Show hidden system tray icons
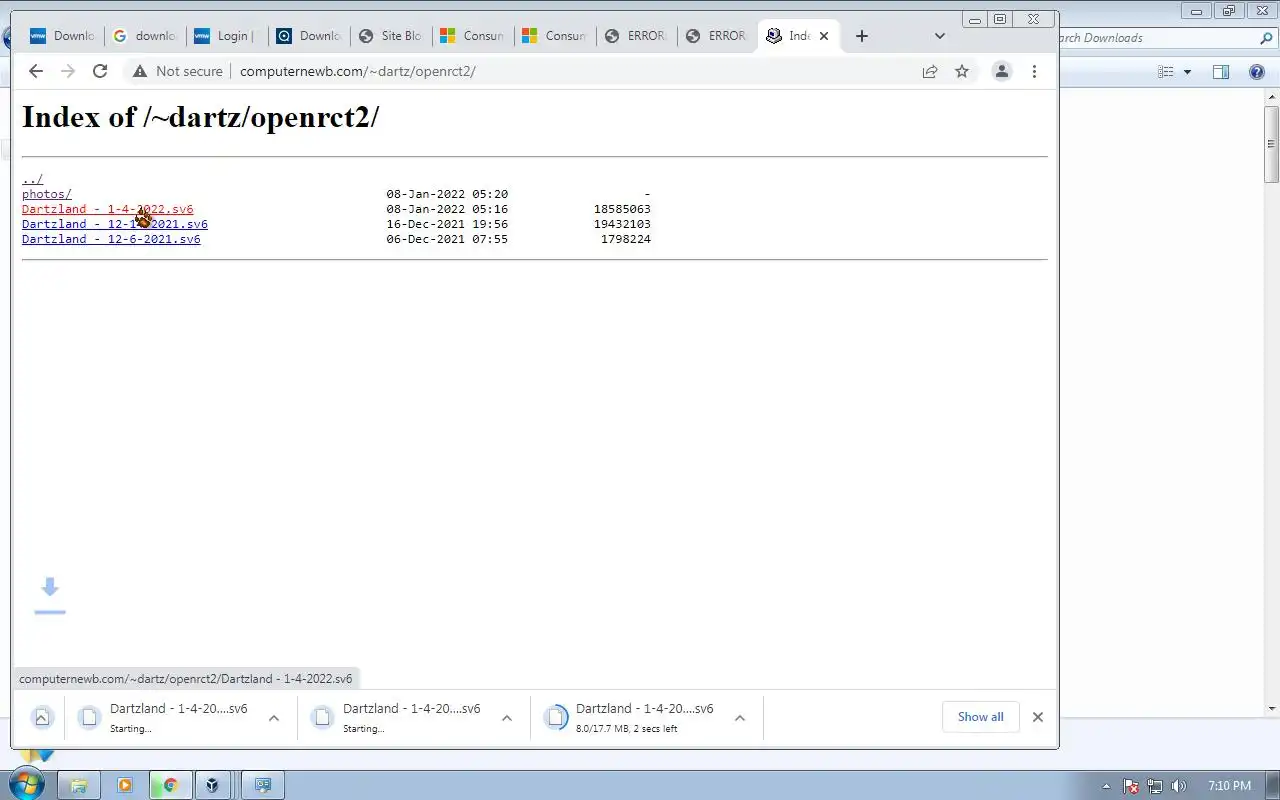Image resolution: width=1280 pixels, height=800 pixels. click(1106, 786)
